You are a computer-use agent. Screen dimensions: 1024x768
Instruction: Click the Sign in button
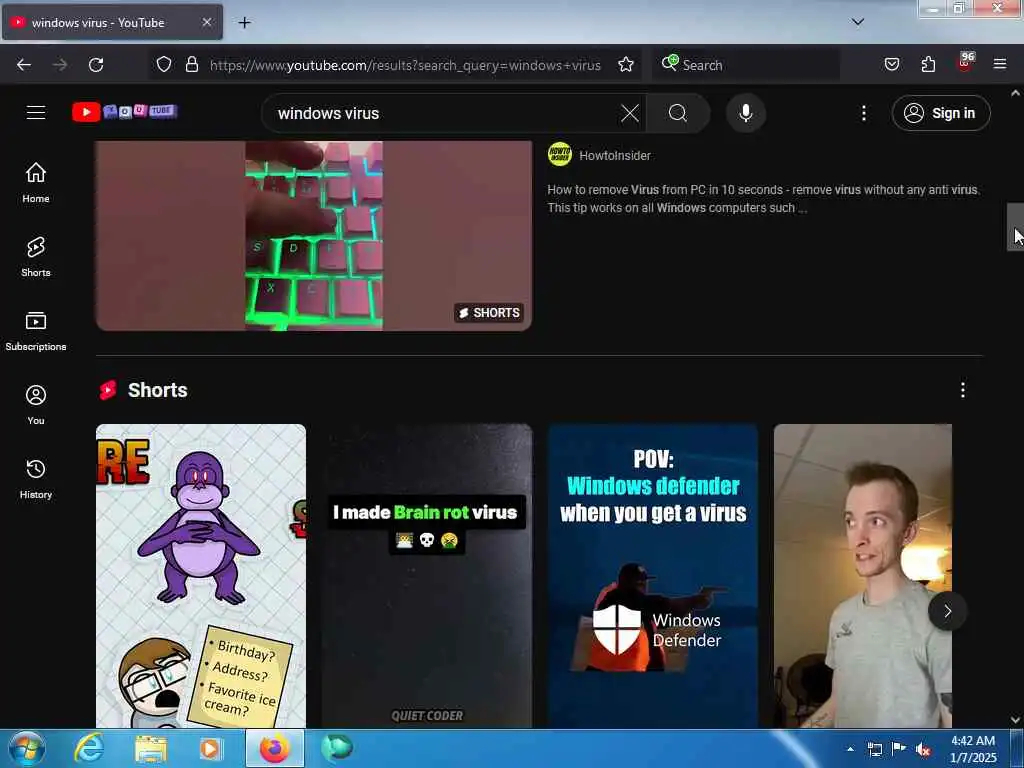tap(941, 113)
